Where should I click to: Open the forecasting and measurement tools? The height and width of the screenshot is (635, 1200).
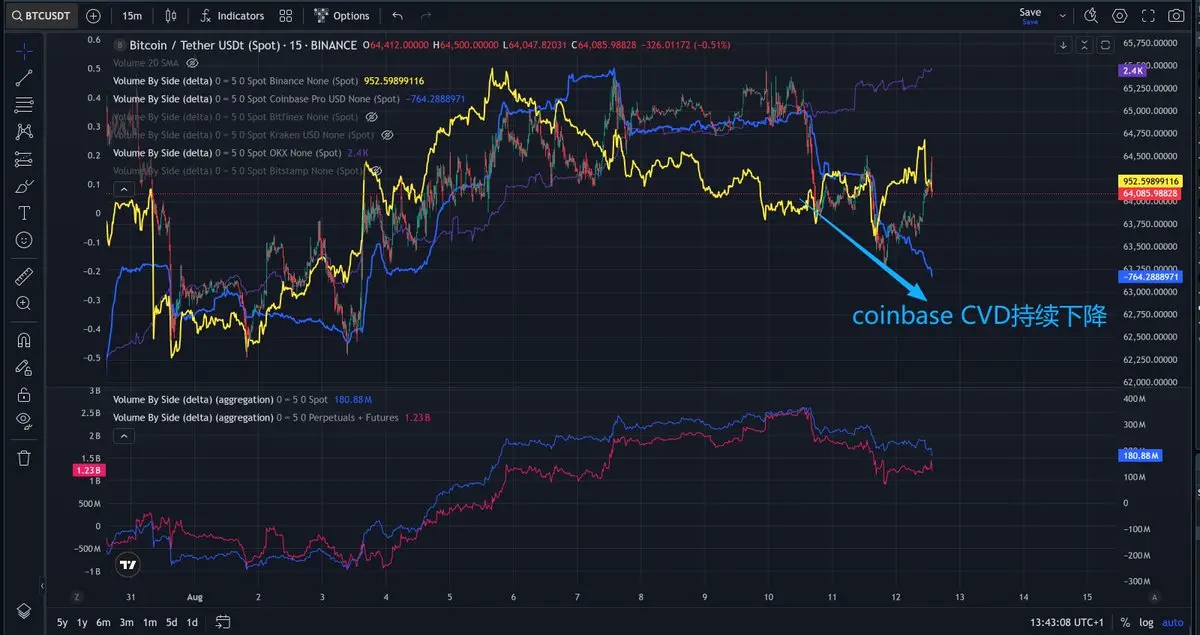(24, 158)
